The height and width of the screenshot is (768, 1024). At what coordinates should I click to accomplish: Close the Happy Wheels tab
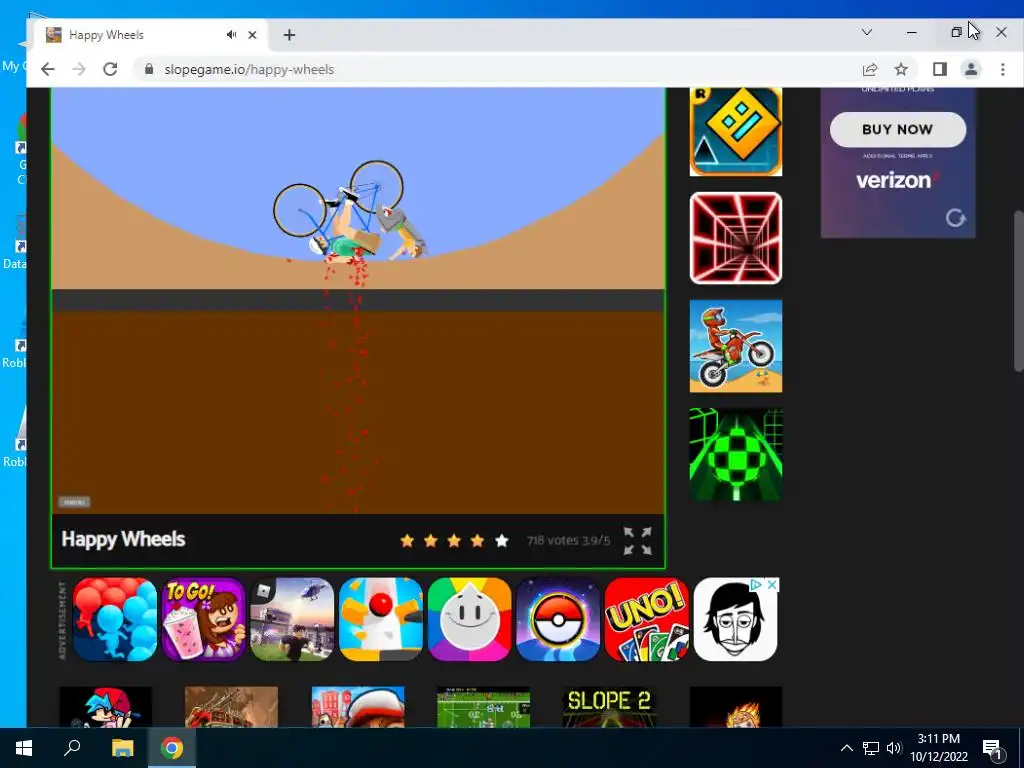click(x=252, y=35)
